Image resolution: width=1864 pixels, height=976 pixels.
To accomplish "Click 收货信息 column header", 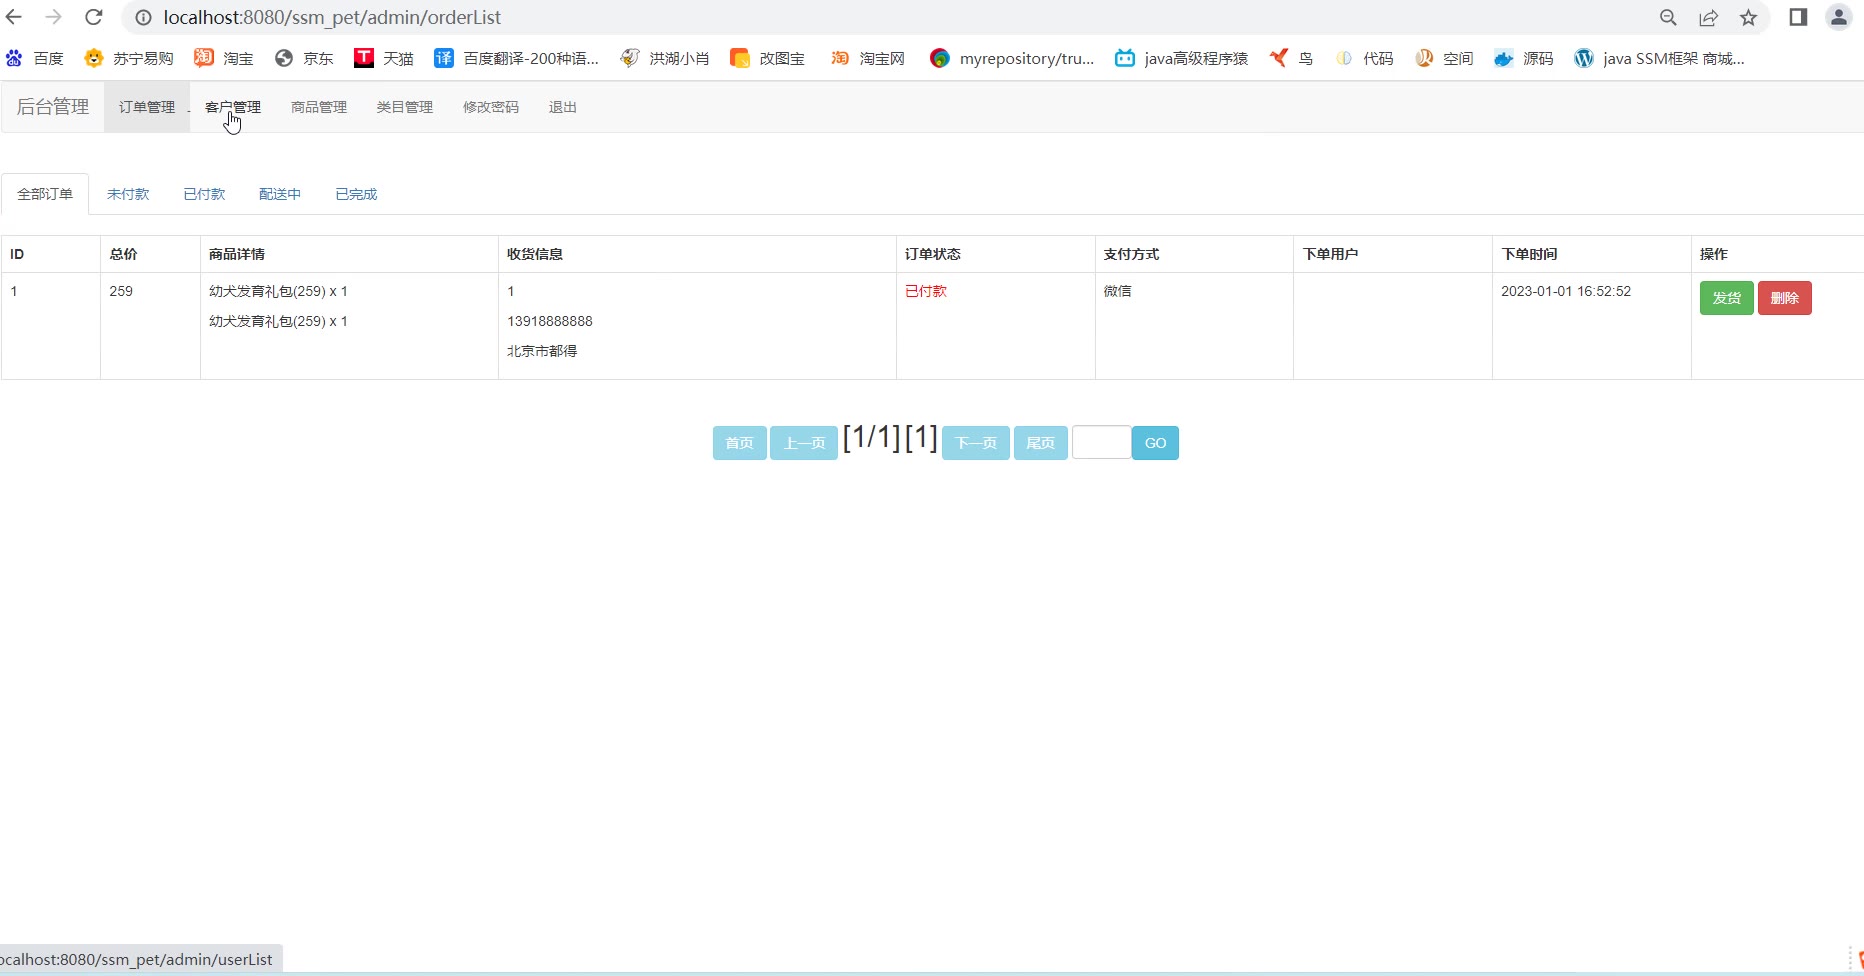I will pyautogui.click(x=535, y=254).
